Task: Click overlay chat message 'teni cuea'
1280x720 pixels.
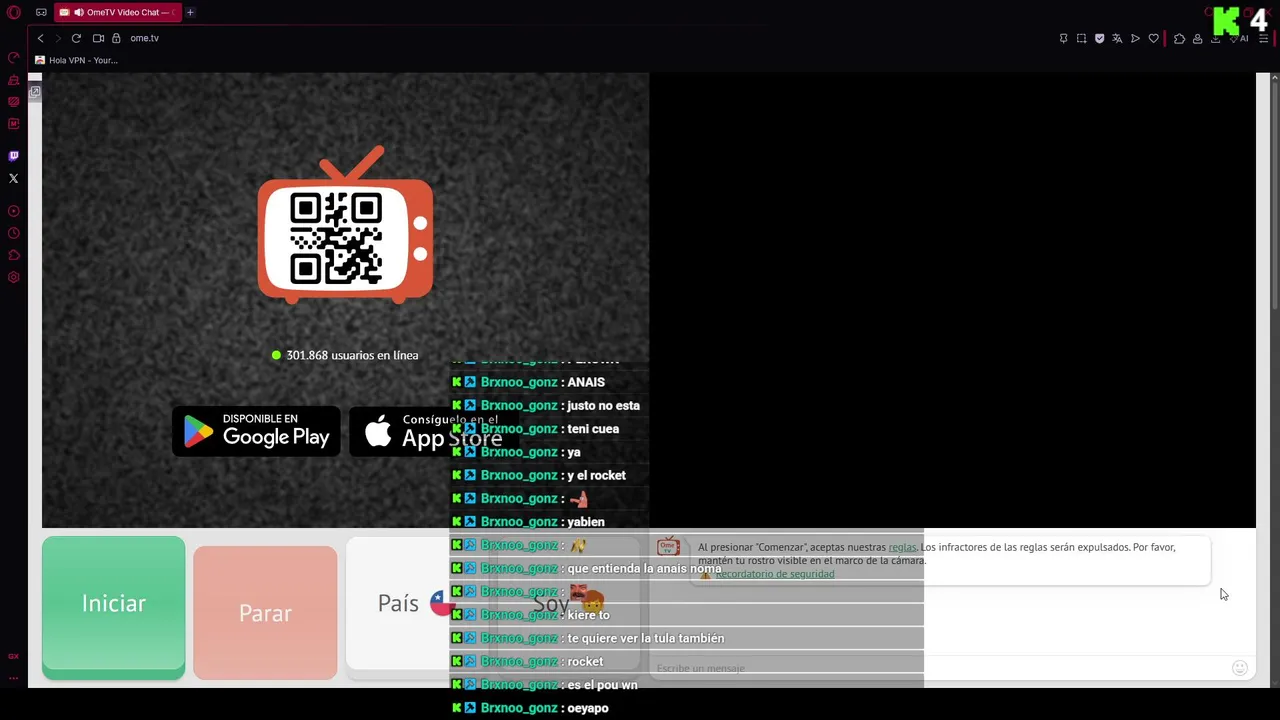Action: click(x=593, y=429)
